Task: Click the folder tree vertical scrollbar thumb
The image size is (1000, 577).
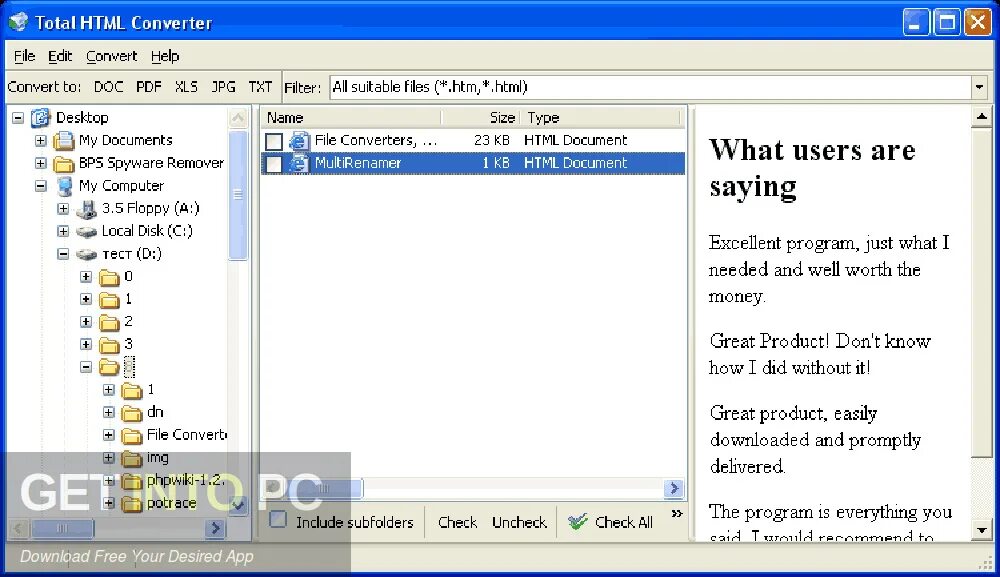Action: point(238,194)
